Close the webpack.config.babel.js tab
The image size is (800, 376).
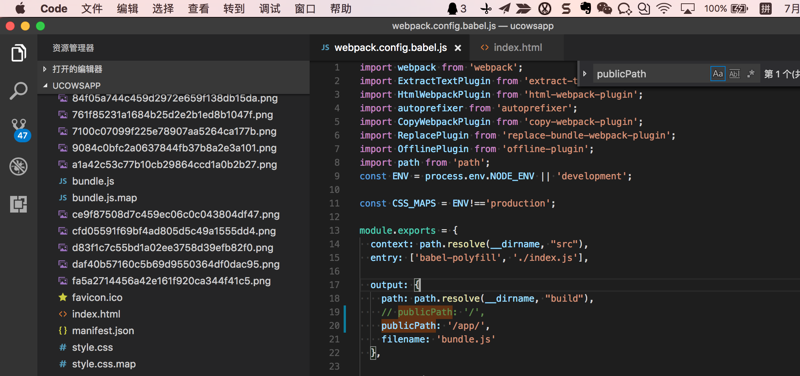(x=458, y=48)
